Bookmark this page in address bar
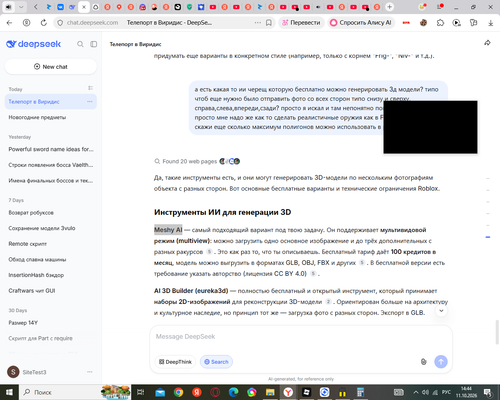The width and height of the screenshot is (500, 400). click(x=269, y=23)
